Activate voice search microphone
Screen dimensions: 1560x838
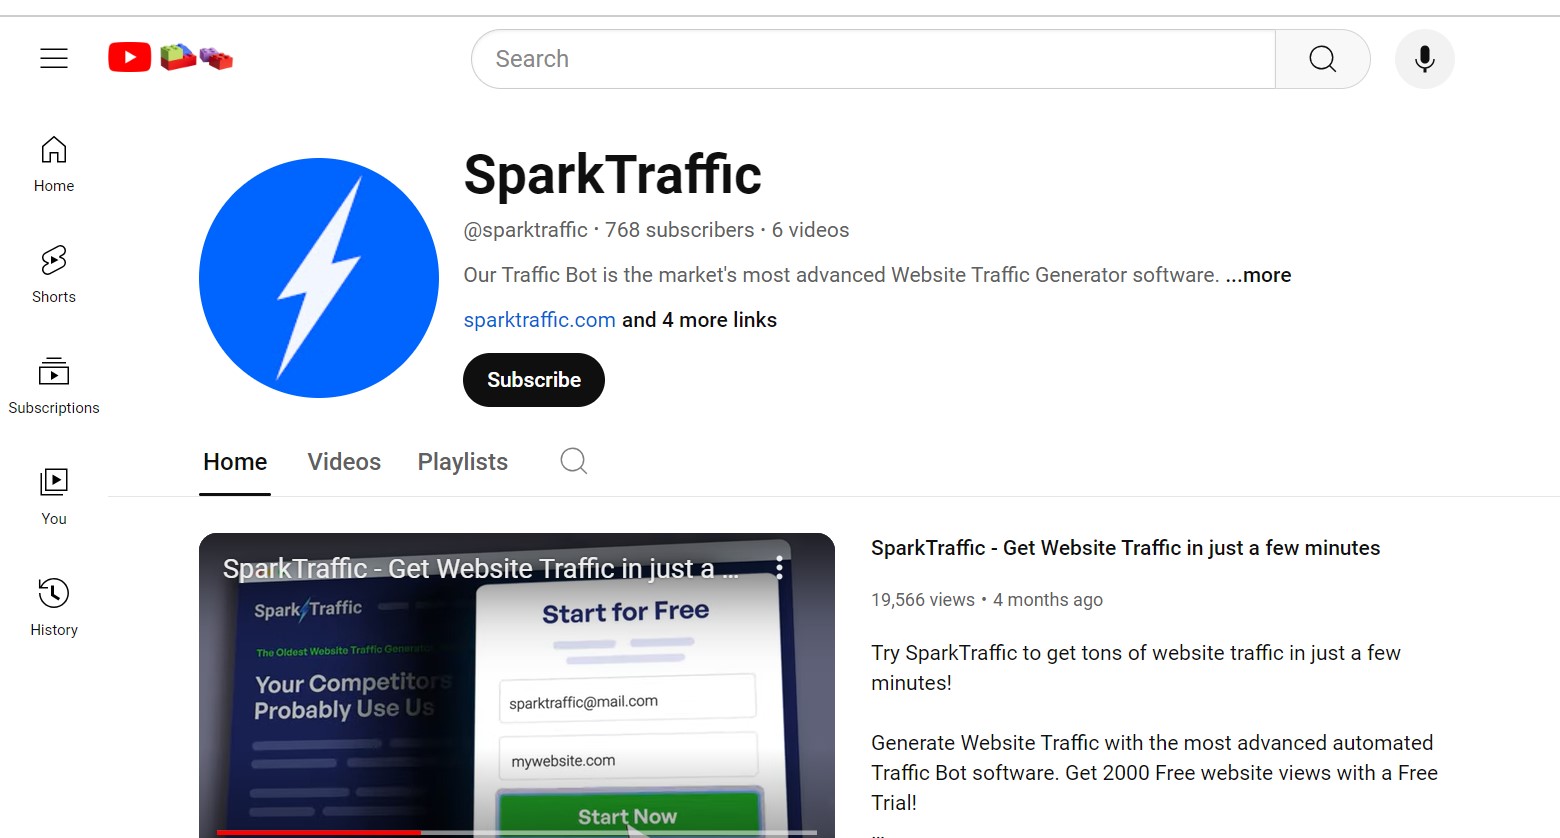point(1424,59)
